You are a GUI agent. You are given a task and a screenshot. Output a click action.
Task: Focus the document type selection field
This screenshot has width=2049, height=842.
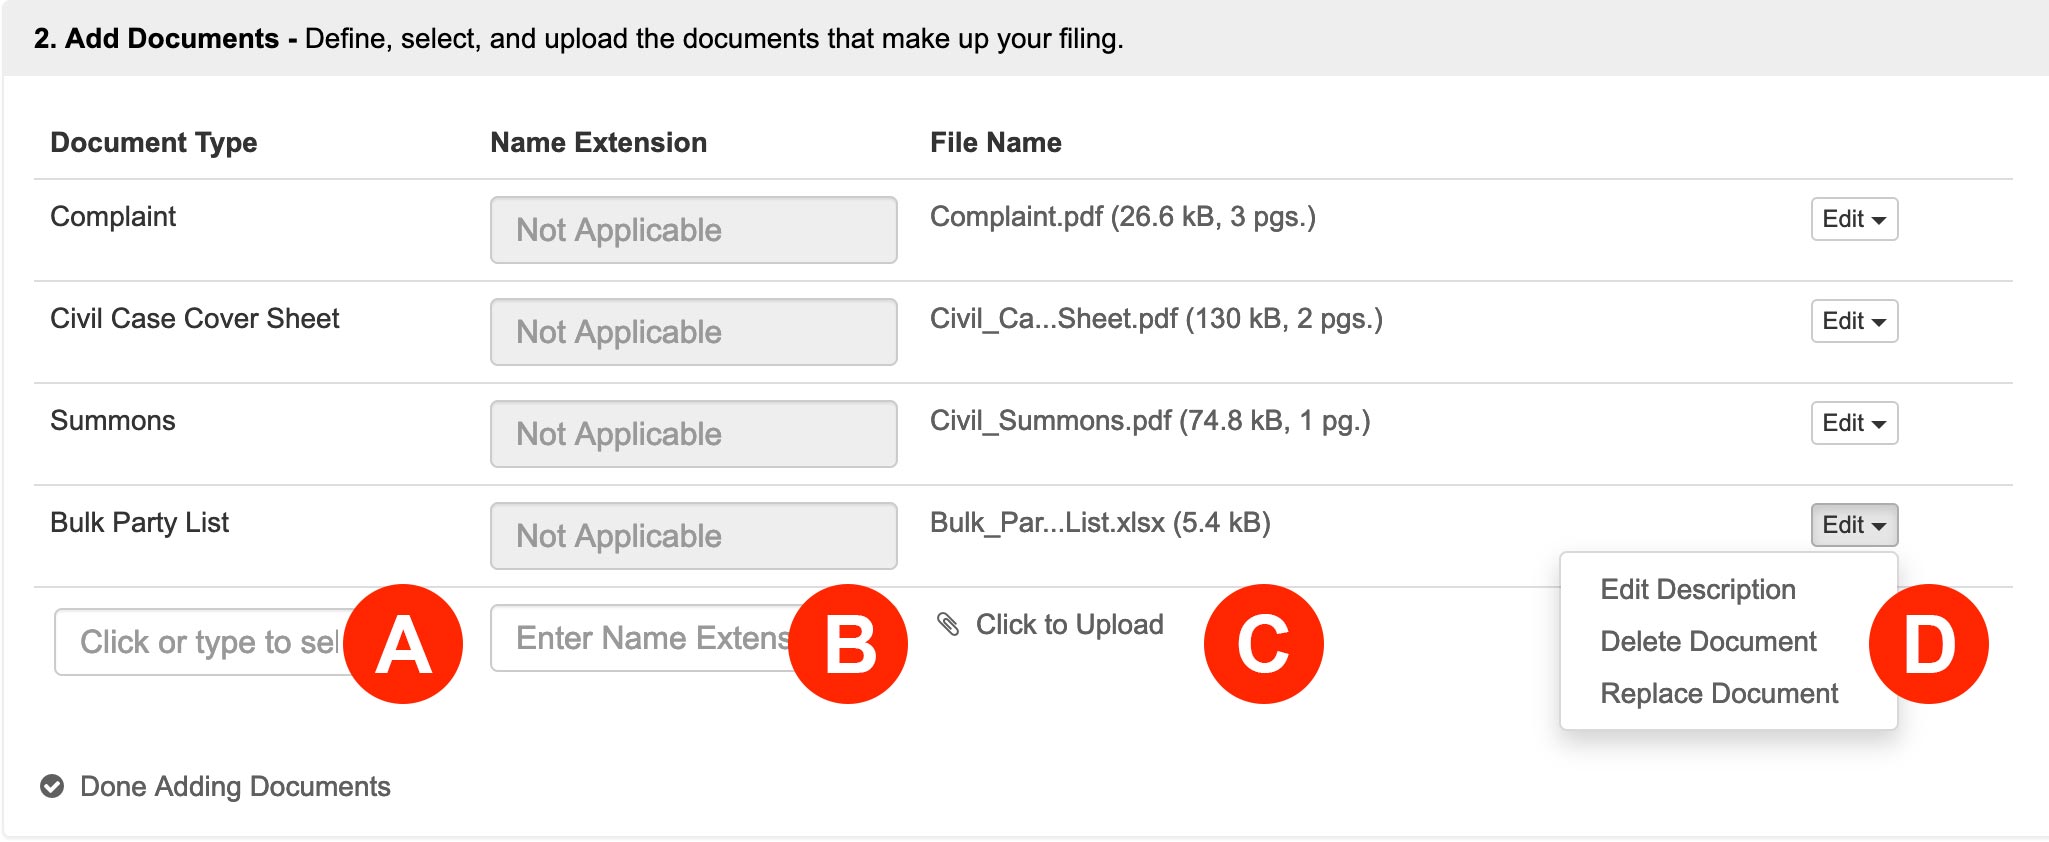point(200,642)
